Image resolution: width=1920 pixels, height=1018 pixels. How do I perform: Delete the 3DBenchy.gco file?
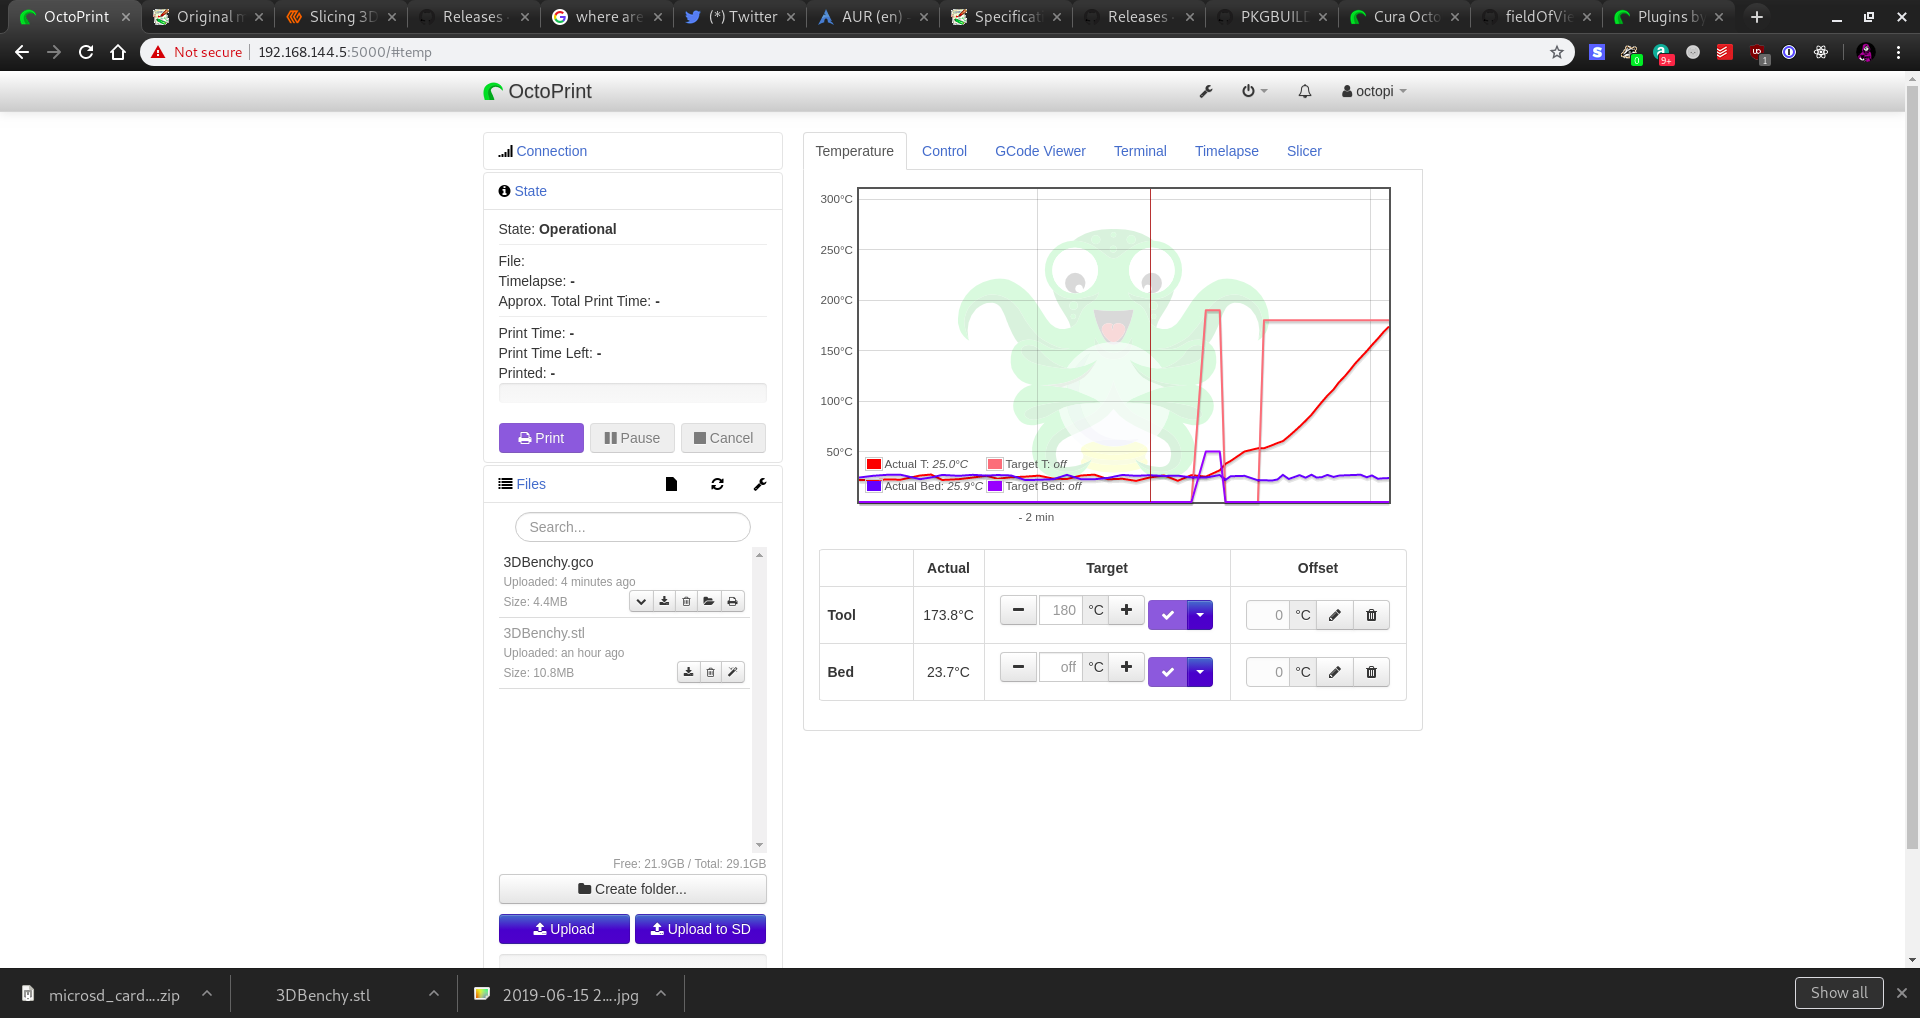point(686,601)
